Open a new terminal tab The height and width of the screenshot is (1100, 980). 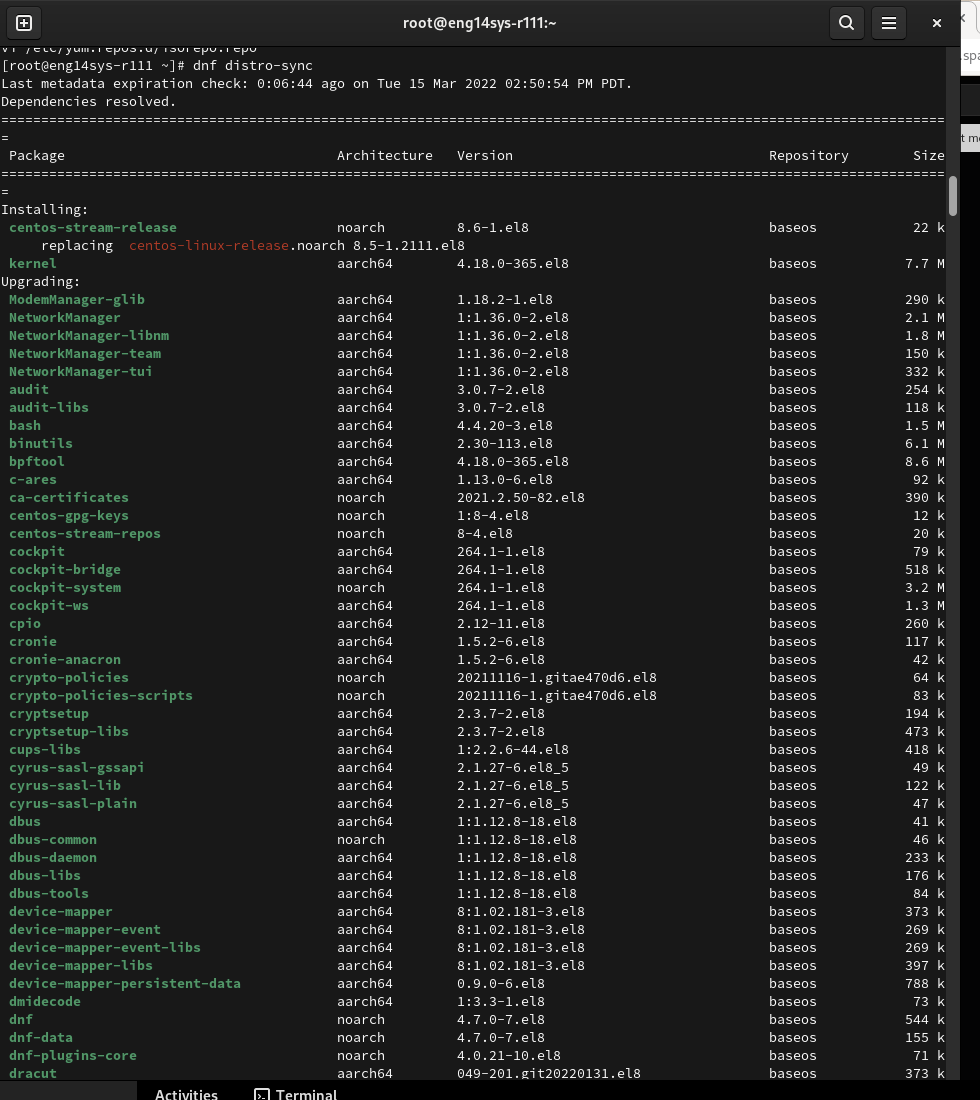point(24,22)
